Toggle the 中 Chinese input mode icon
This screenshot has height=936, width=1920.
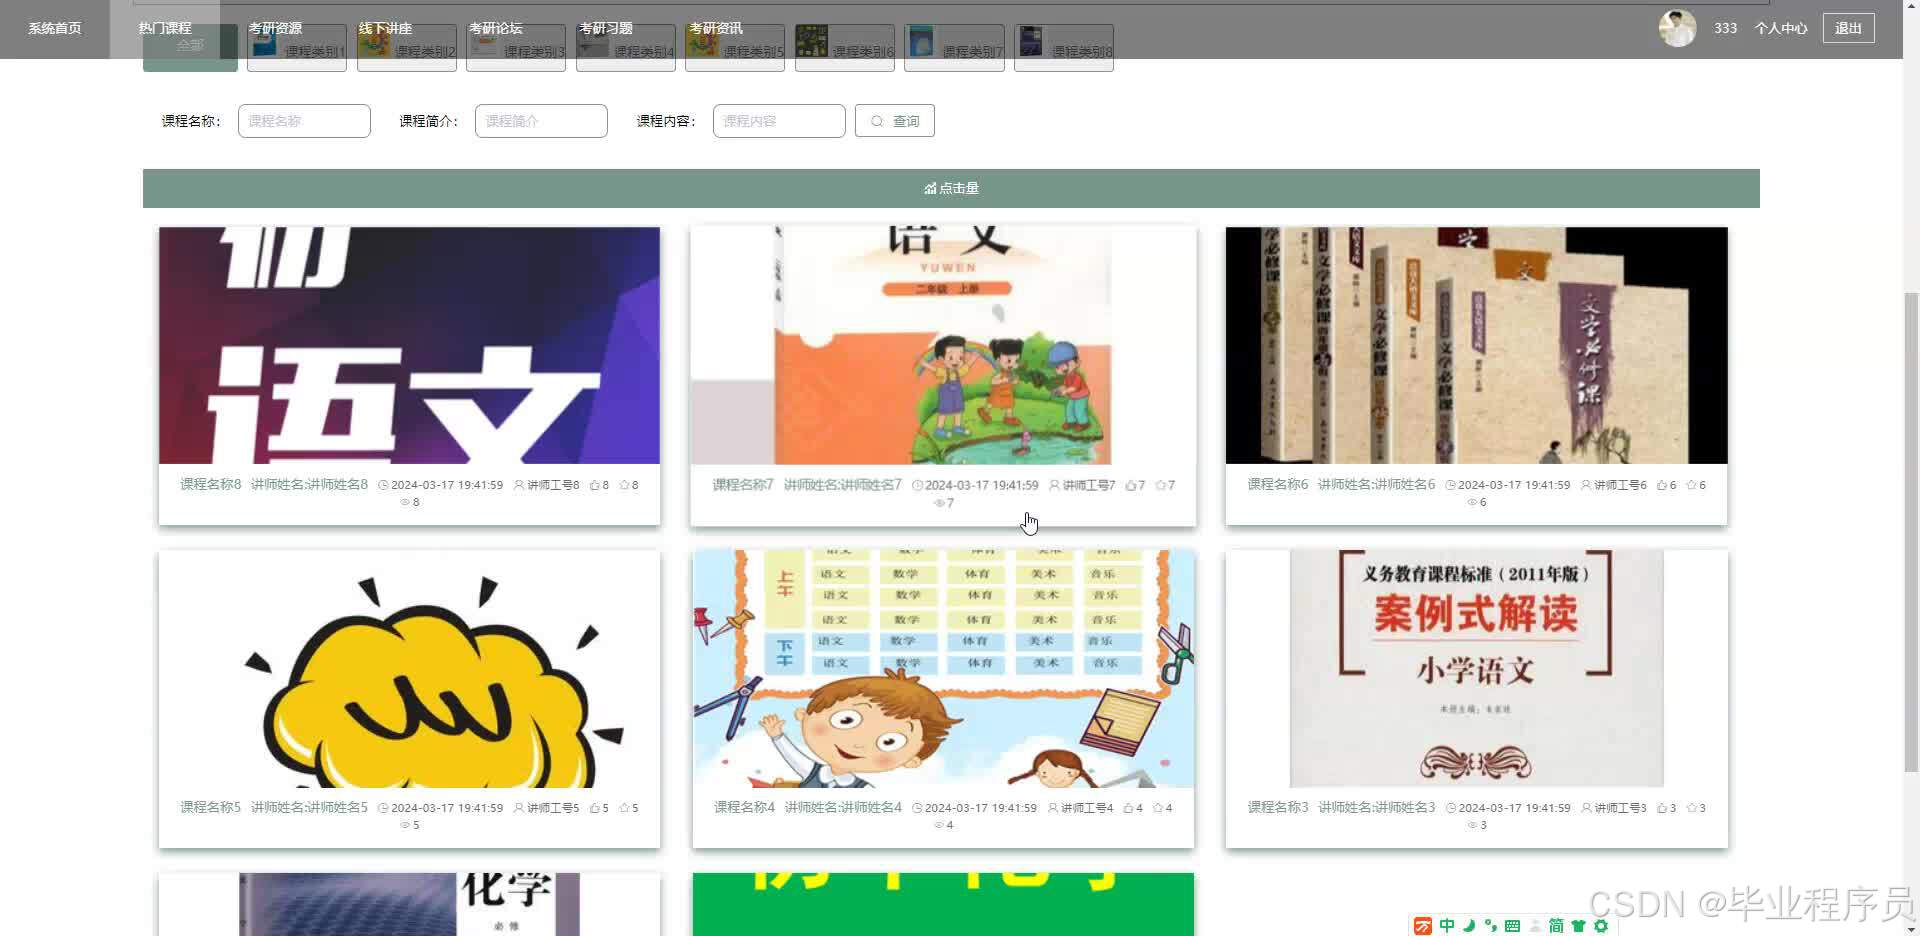coord(1447,926)
